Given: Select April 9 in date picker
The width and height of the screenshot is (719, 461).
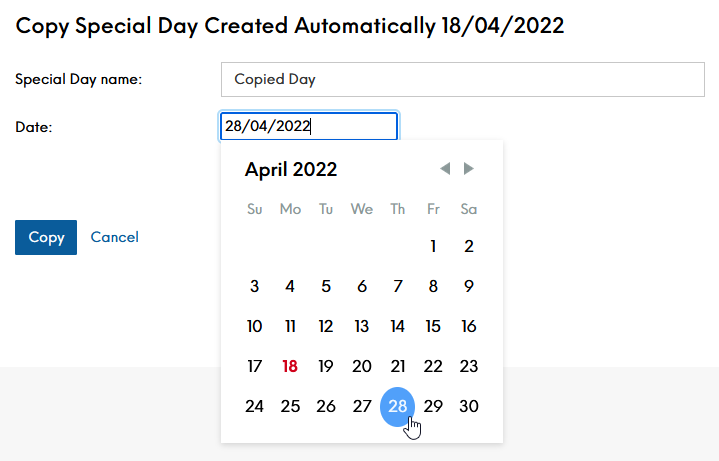Looking at the screenshot, I should [x=469, y=287].
